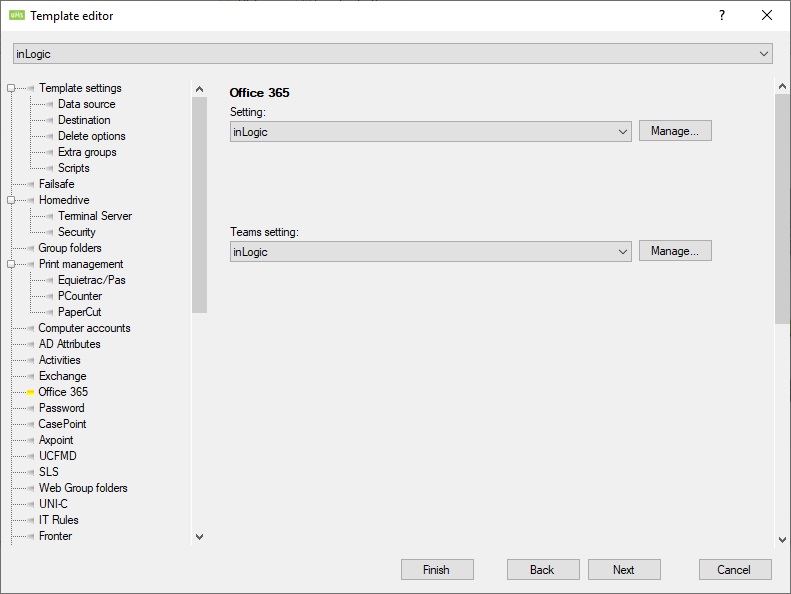Select the yellow Office 365 tree node

pyautogui.click(x=63, y=392)
